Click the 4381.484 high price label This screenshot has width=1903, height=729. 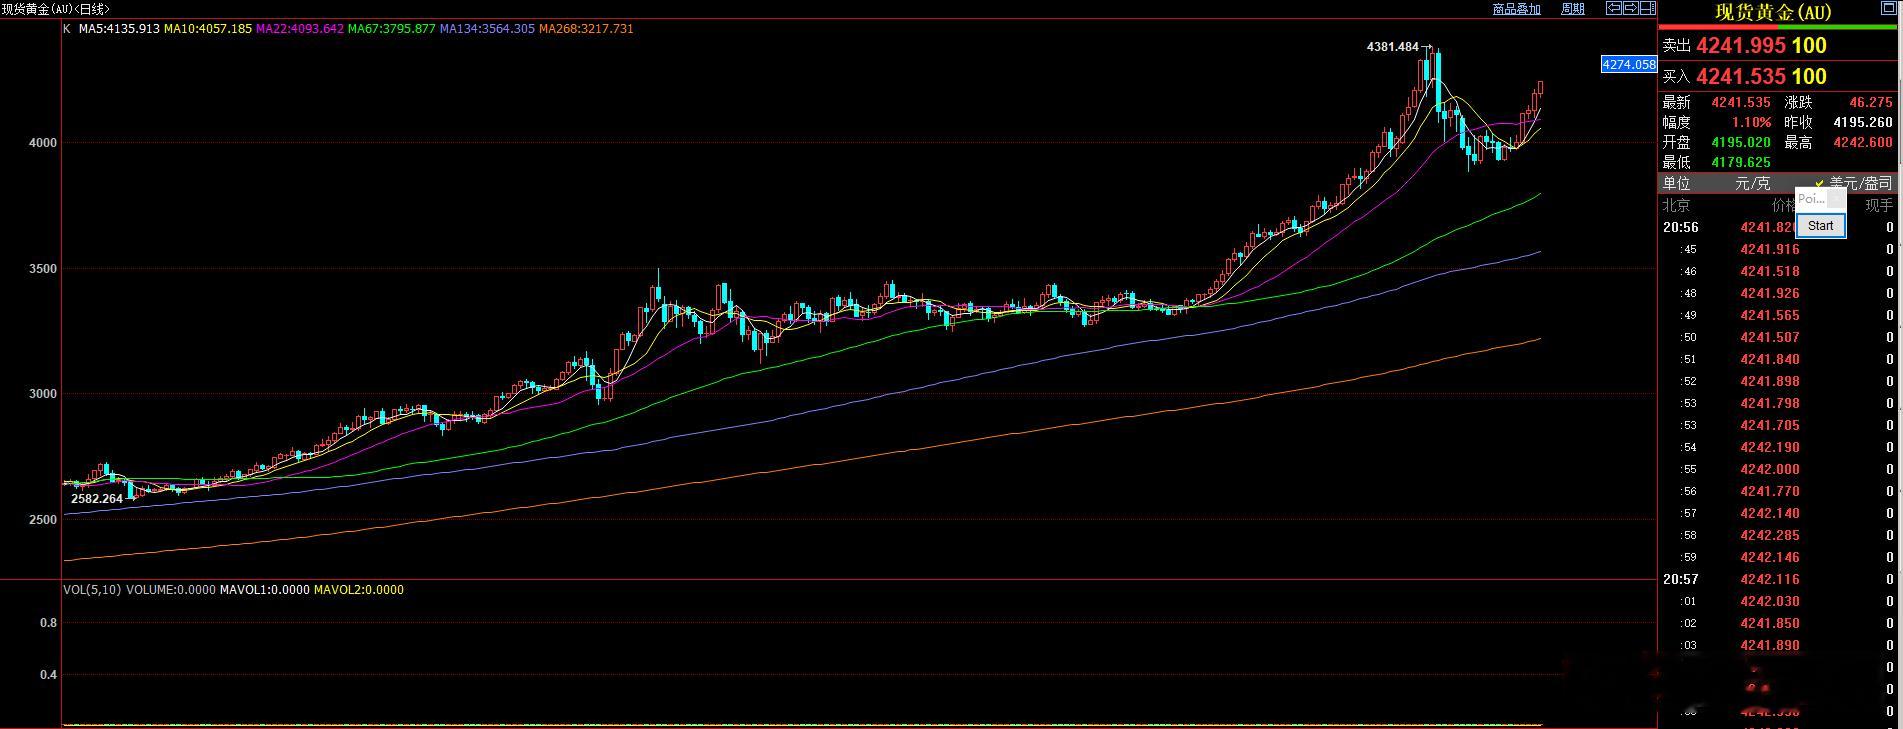click(x=1392, y=47)
